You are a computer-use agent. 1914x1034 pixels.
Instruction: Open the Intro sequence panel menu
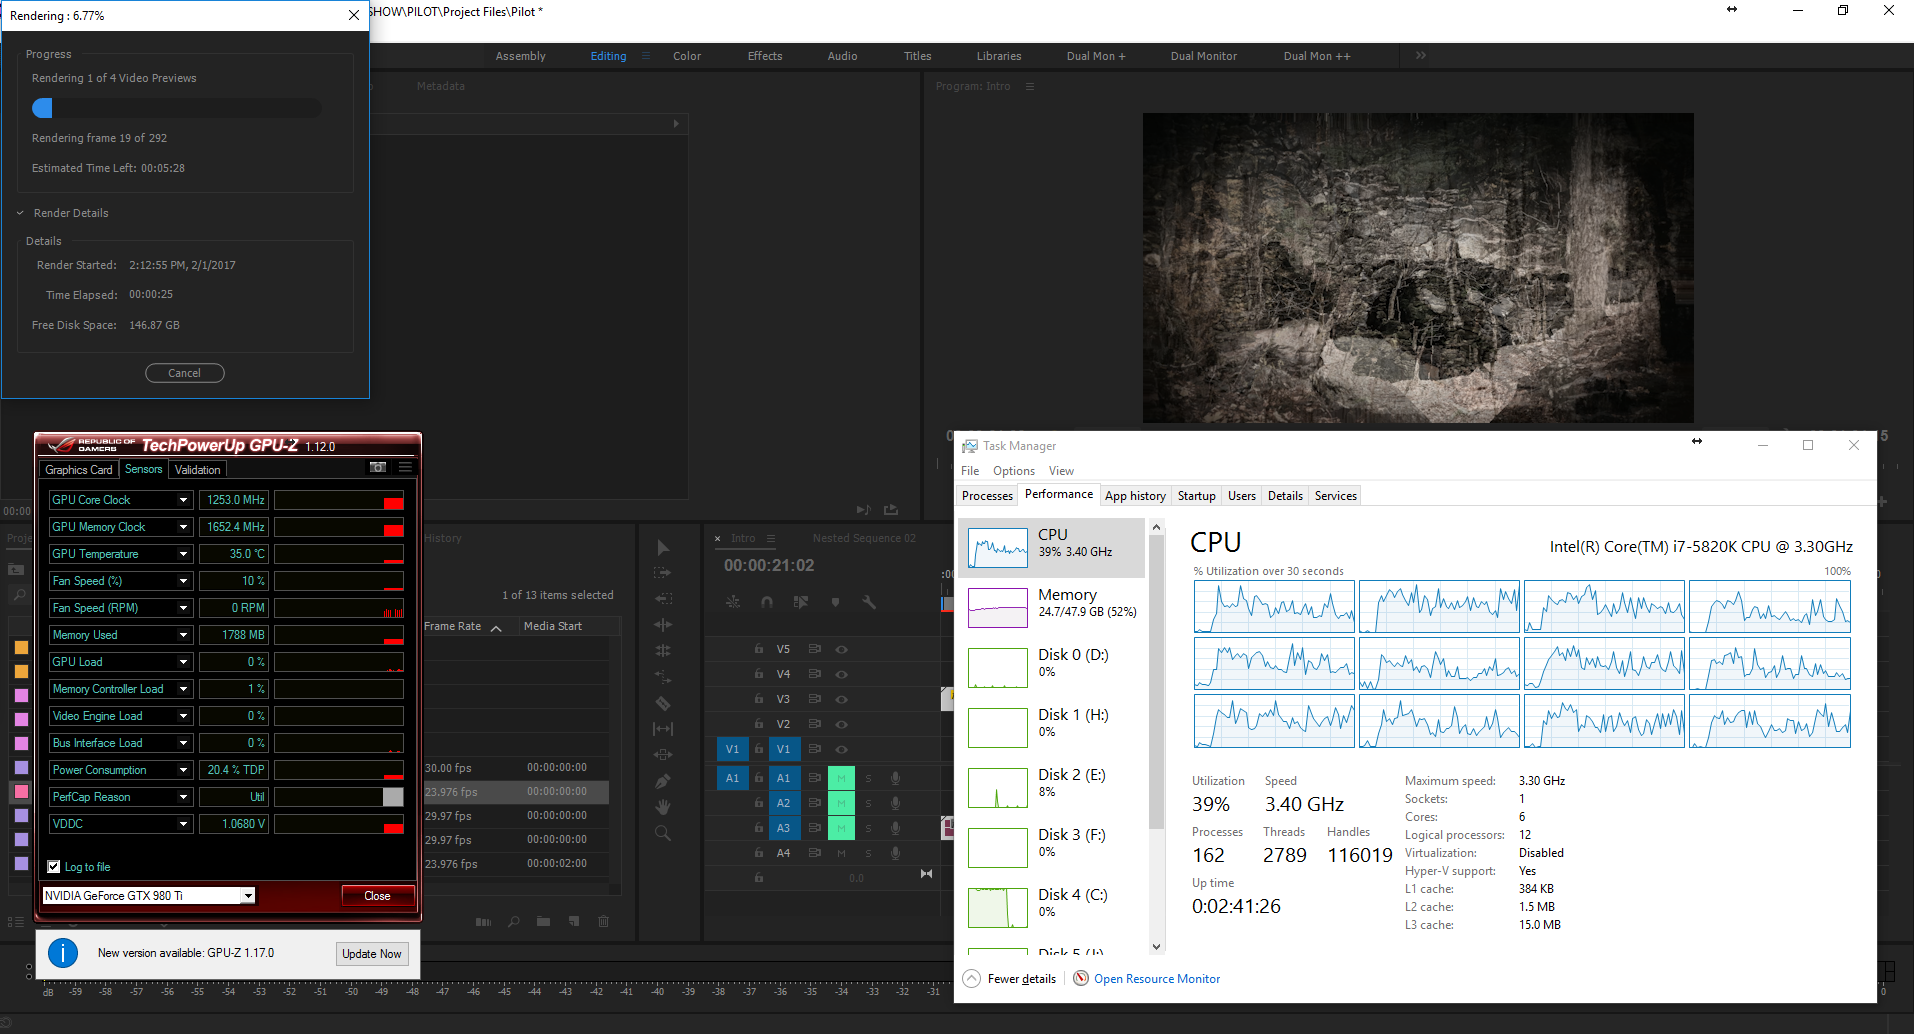[771, 538]
